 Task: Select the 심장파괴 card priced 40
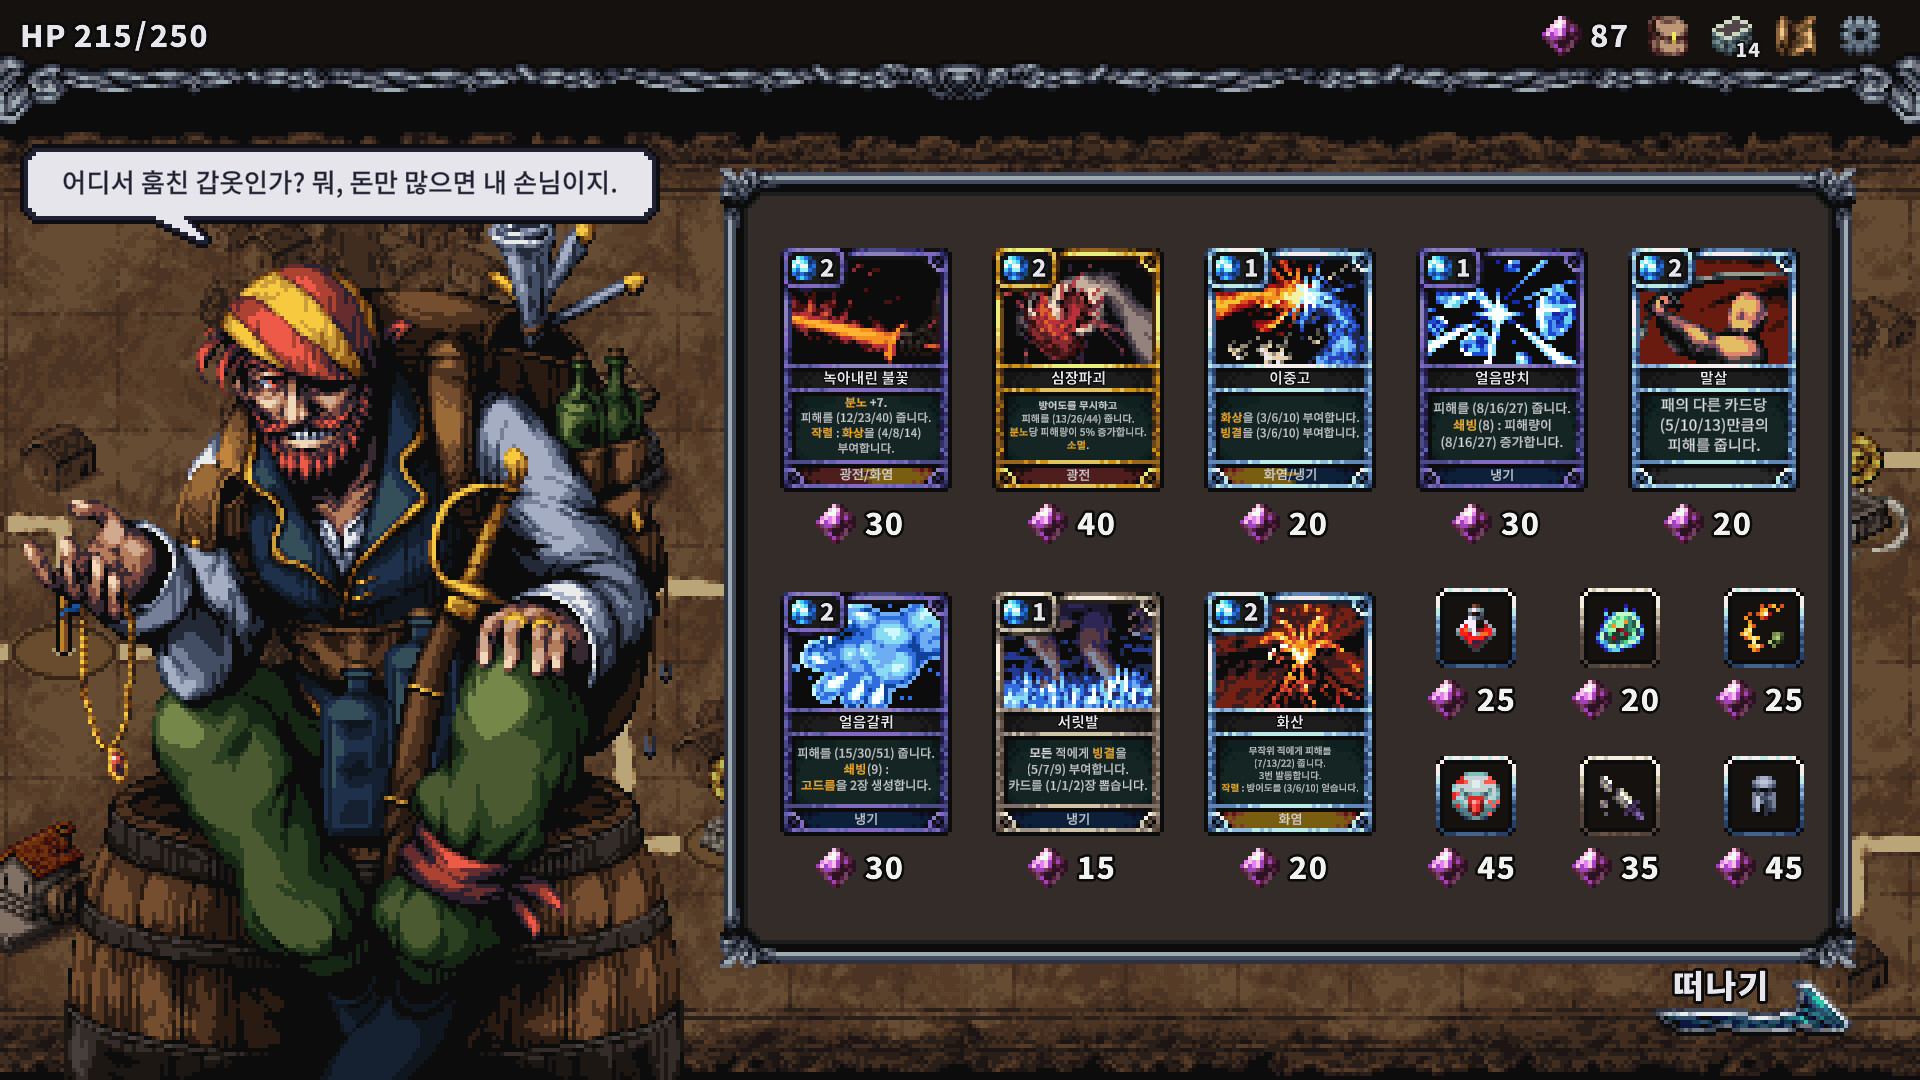click(x=1077, y=369)
